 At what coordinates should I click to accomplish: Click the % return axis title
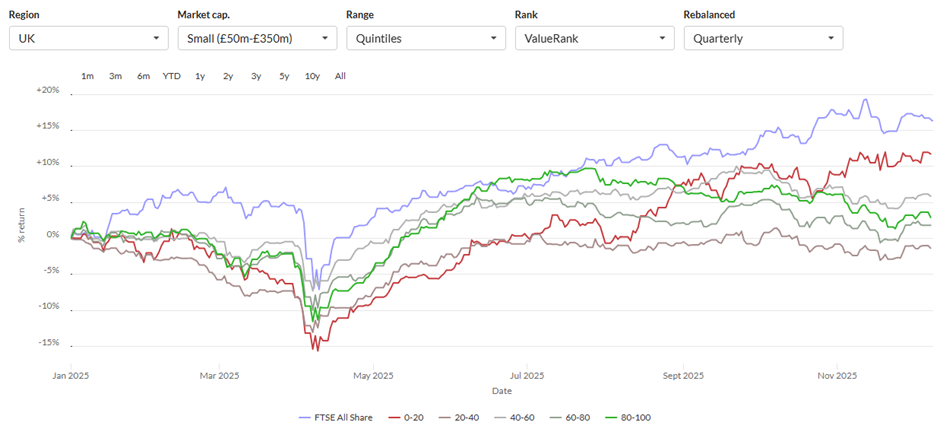coord(20,227)
